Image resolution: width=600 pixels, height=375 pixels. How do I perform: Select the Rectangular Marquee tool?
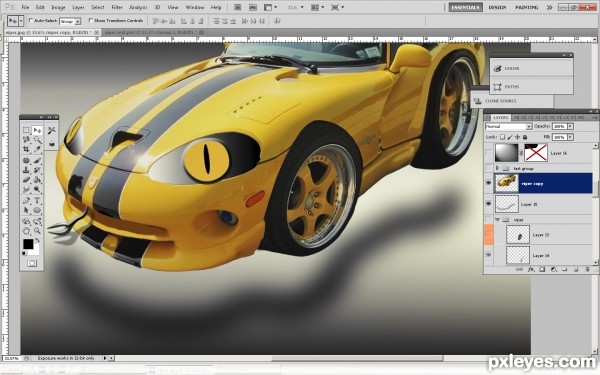click(x=26, y=130)
